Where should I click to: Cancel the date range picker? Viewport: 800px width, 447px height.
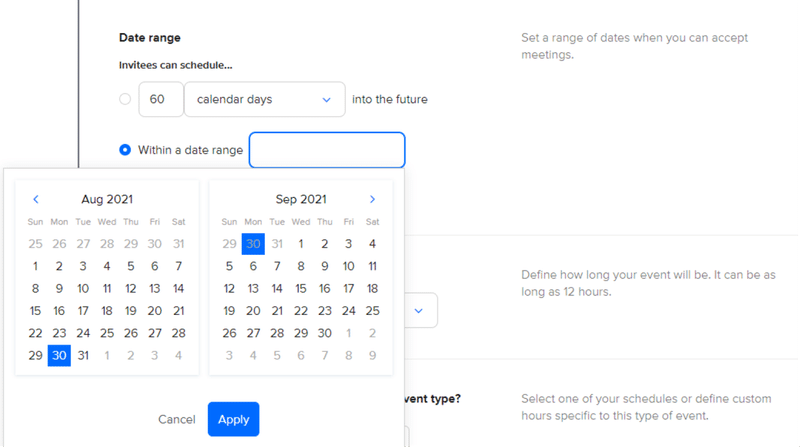pos(177,419)
